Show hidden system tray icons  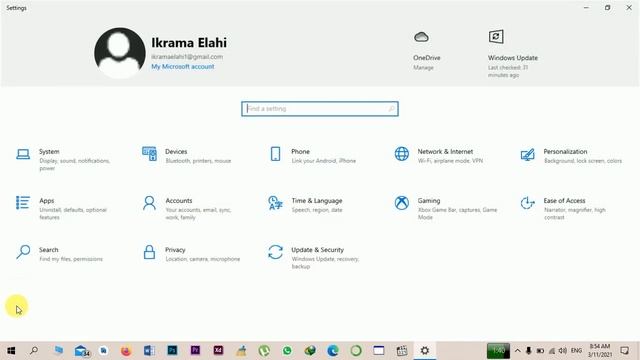pyautogui.click(x=518, y=351)
